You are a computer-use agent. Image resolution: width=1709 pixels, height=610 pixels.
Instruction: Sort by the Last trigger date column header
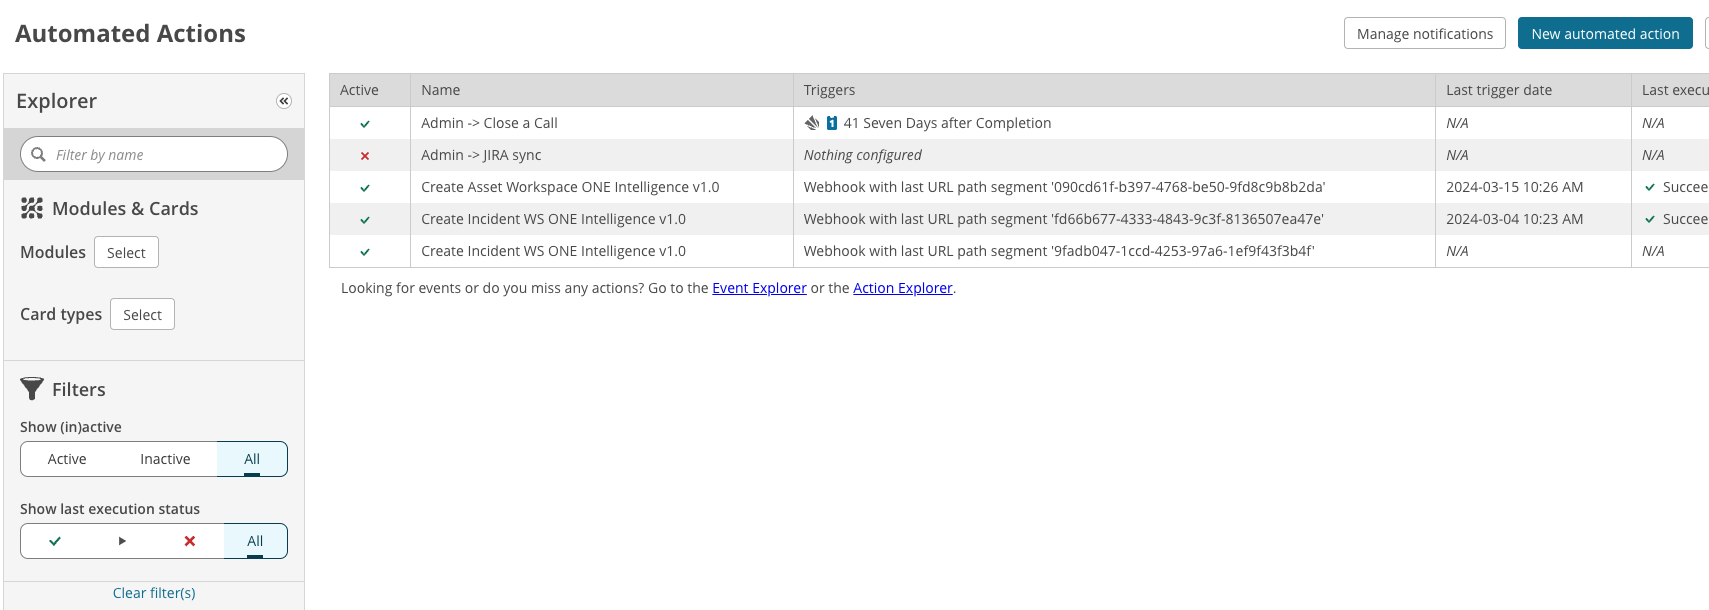coord(1498,89)
